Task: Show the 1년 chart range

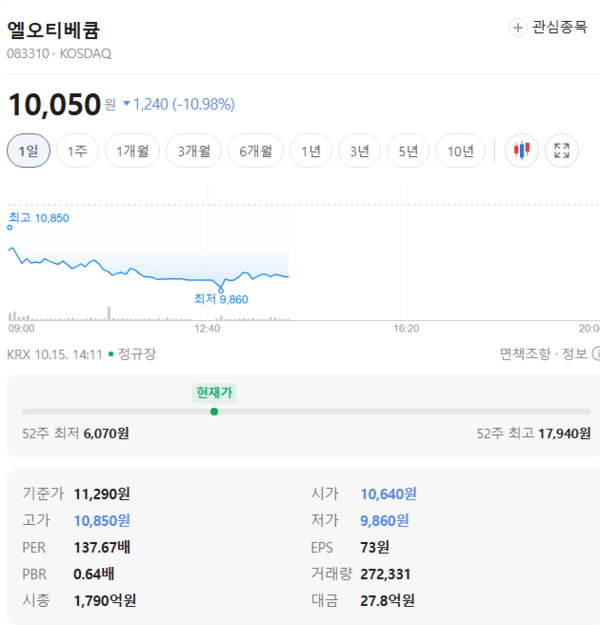Action: pos(311,151)
